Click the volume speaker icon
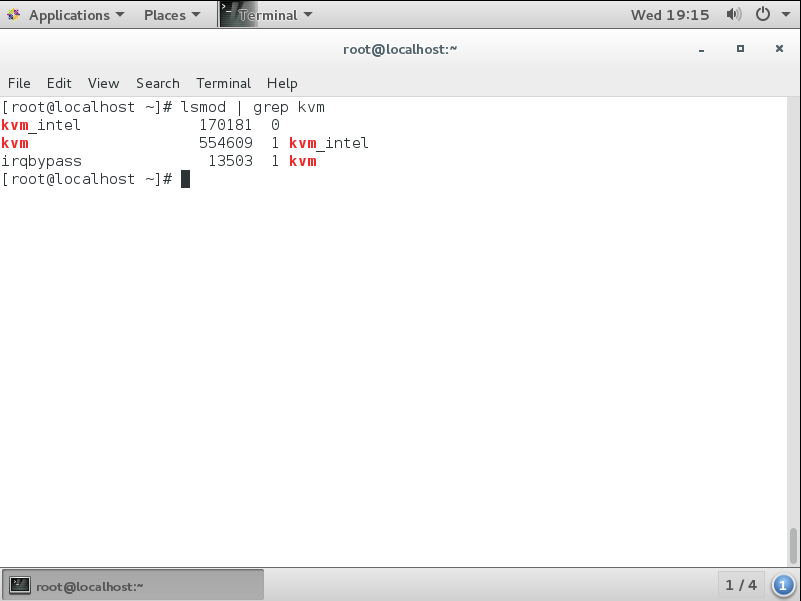The width and height of the screenshot is (801, 601). point(733,15)
